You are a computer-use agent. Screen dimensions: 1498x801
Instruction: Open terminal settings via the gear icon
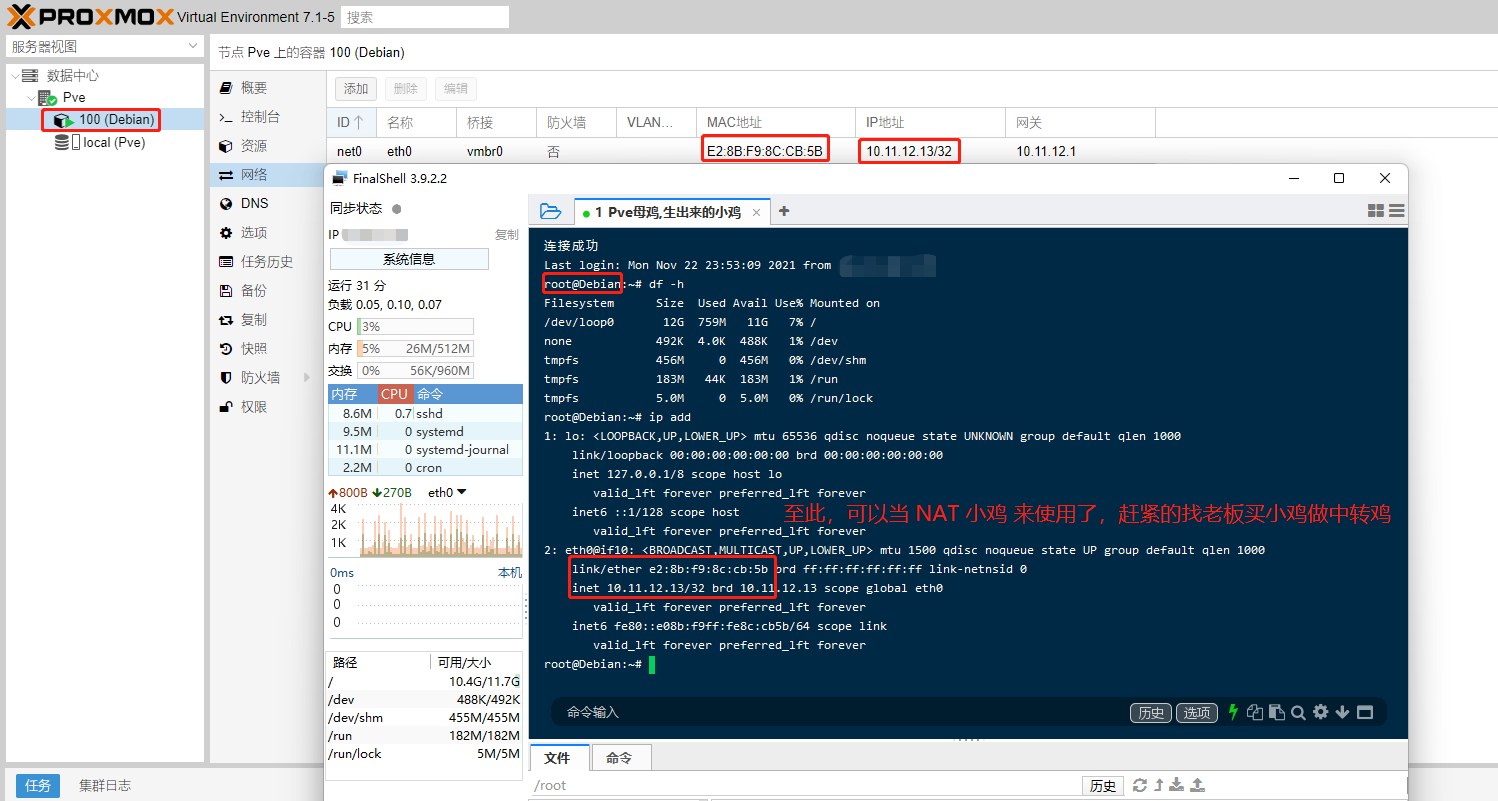click(x=1321, y=712)
